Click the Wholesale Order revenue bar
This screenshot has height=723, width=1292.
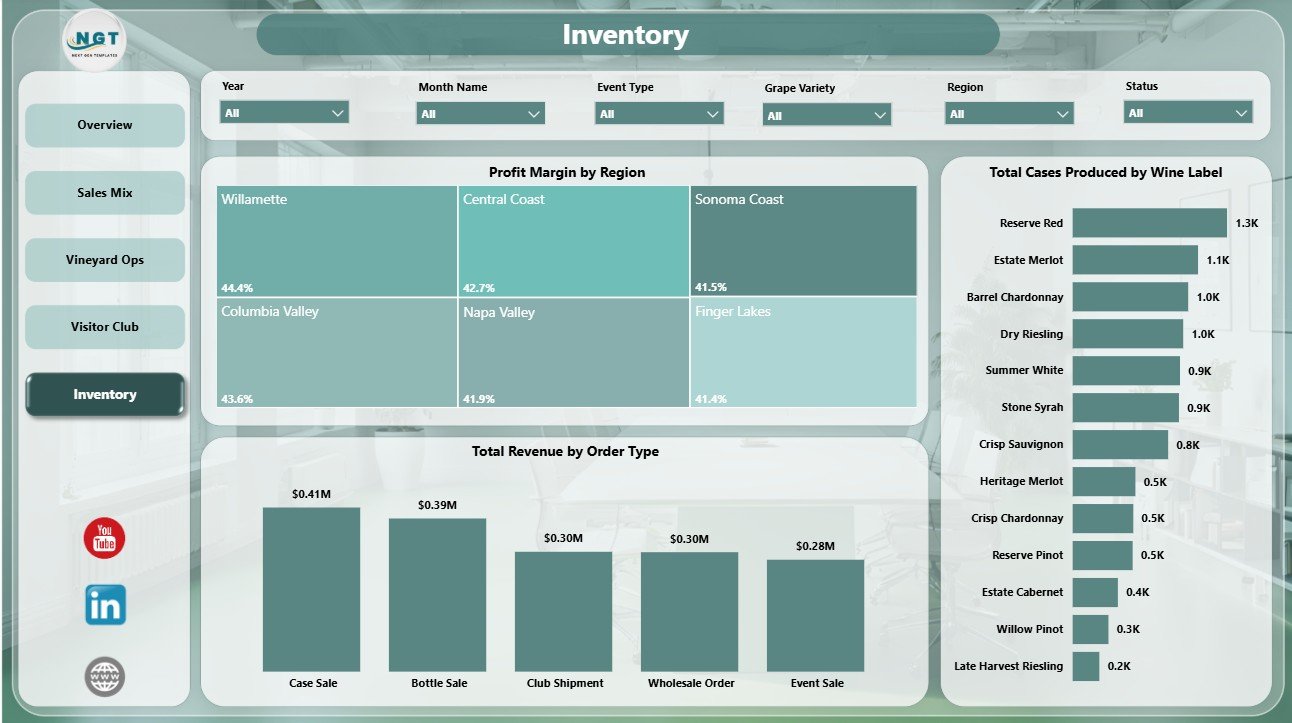689,611
